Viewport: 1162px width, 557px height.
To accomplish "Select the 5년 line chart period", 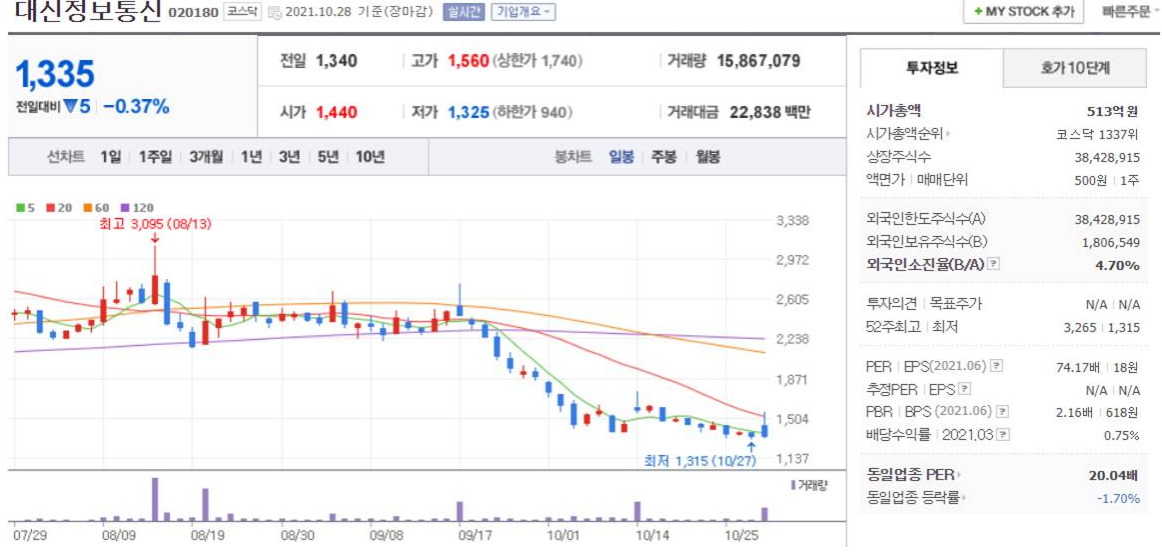I will point(328,157).
